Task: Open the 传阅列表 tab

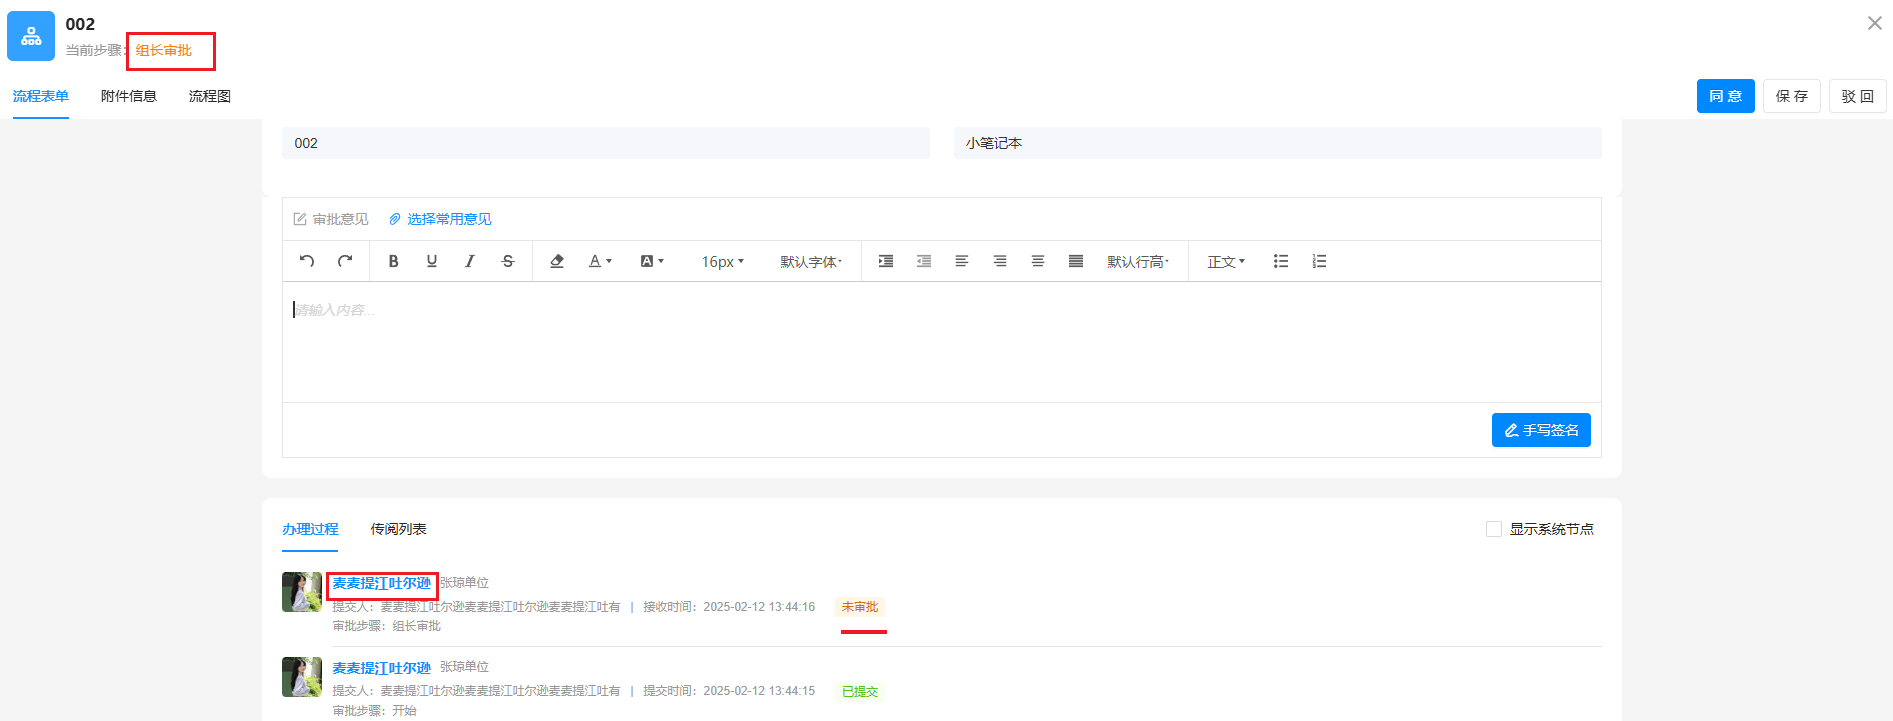Action: tap(398, 529)
